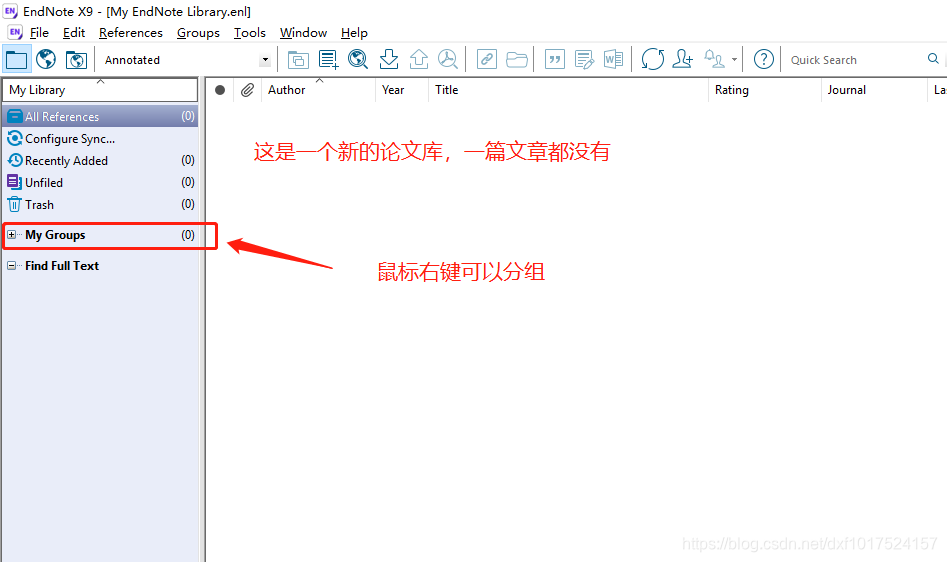The image size is (947, 562).
Task: Open the File menu
Action: (39, 33)
